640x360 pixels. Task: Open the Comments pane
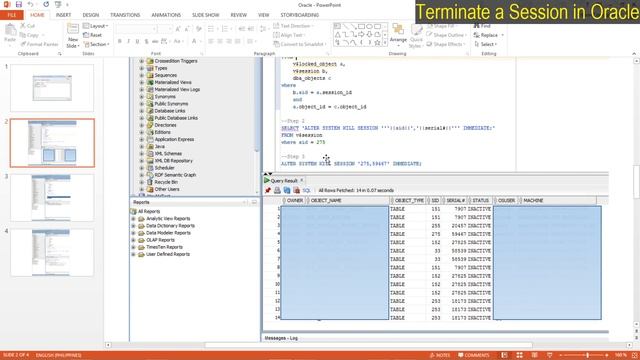473,355
